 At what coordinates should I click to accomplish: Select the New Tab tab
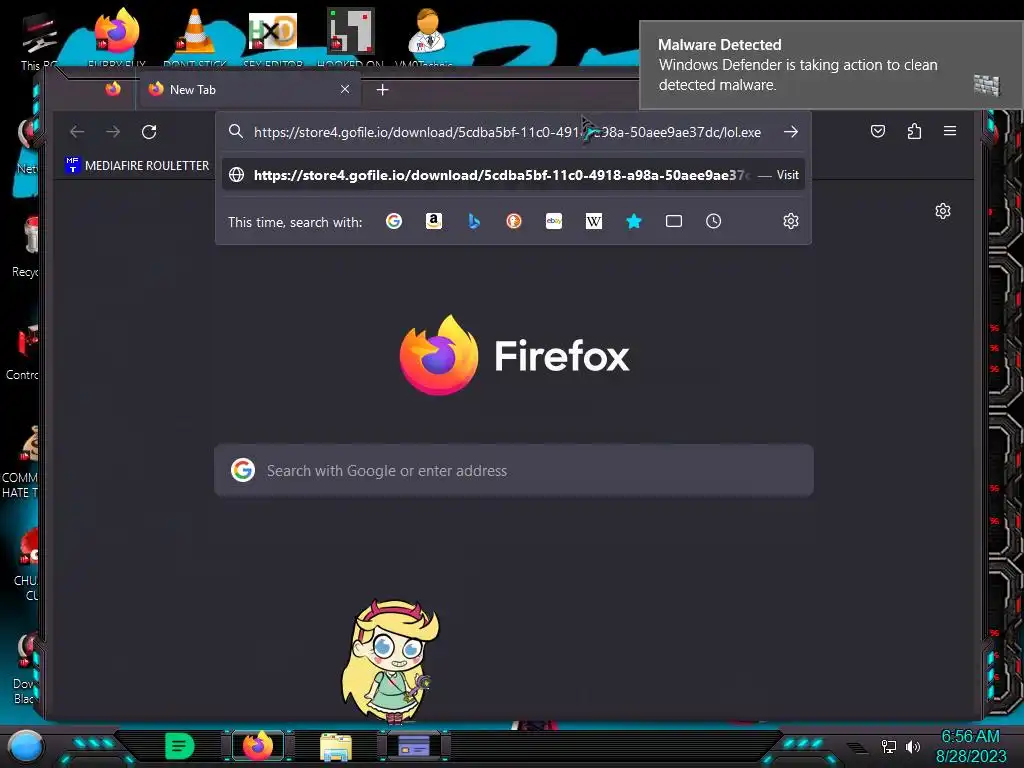(249, 89)
